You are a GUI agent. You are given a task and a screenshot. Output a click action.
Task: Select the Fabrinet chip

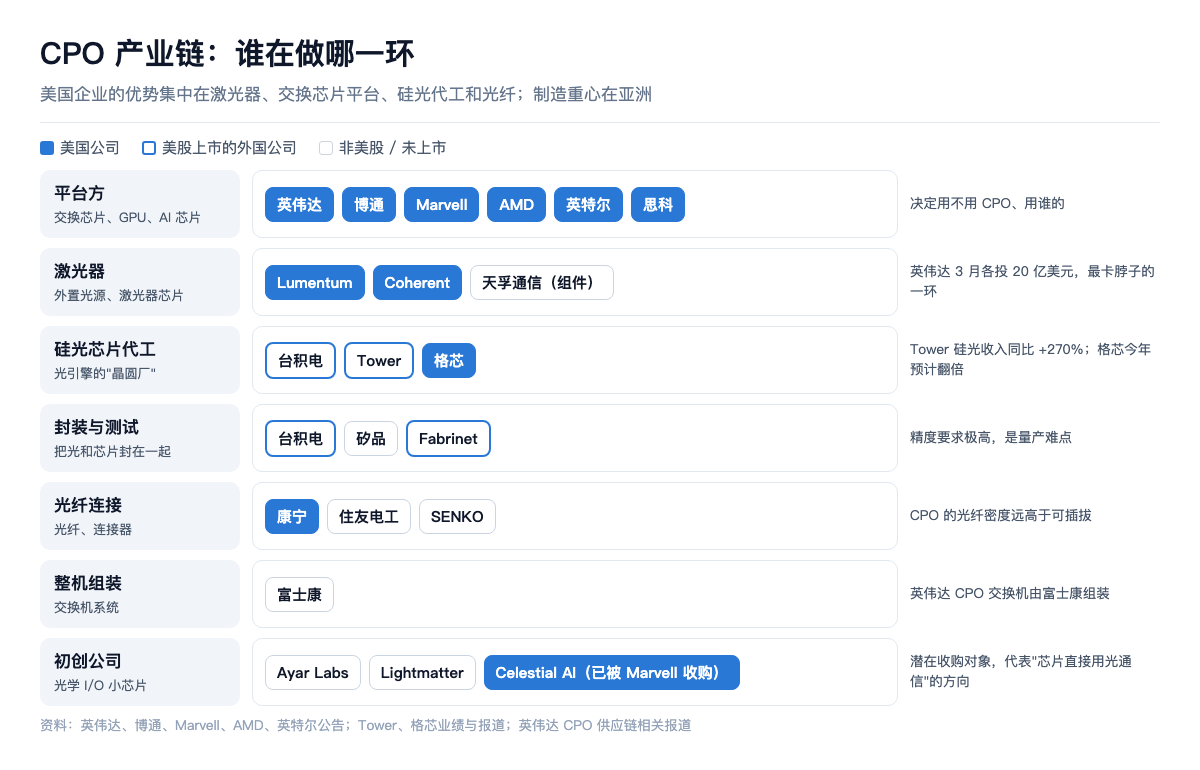coord(448,438)
